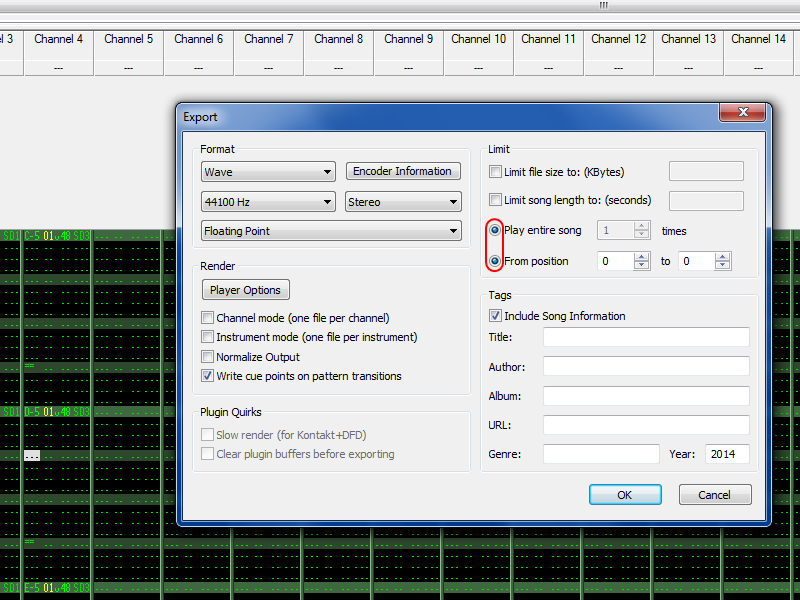This screenshot has height=600, width=800.
Task: Open the Stereo channels dropdown
Action: click(403, 202)
